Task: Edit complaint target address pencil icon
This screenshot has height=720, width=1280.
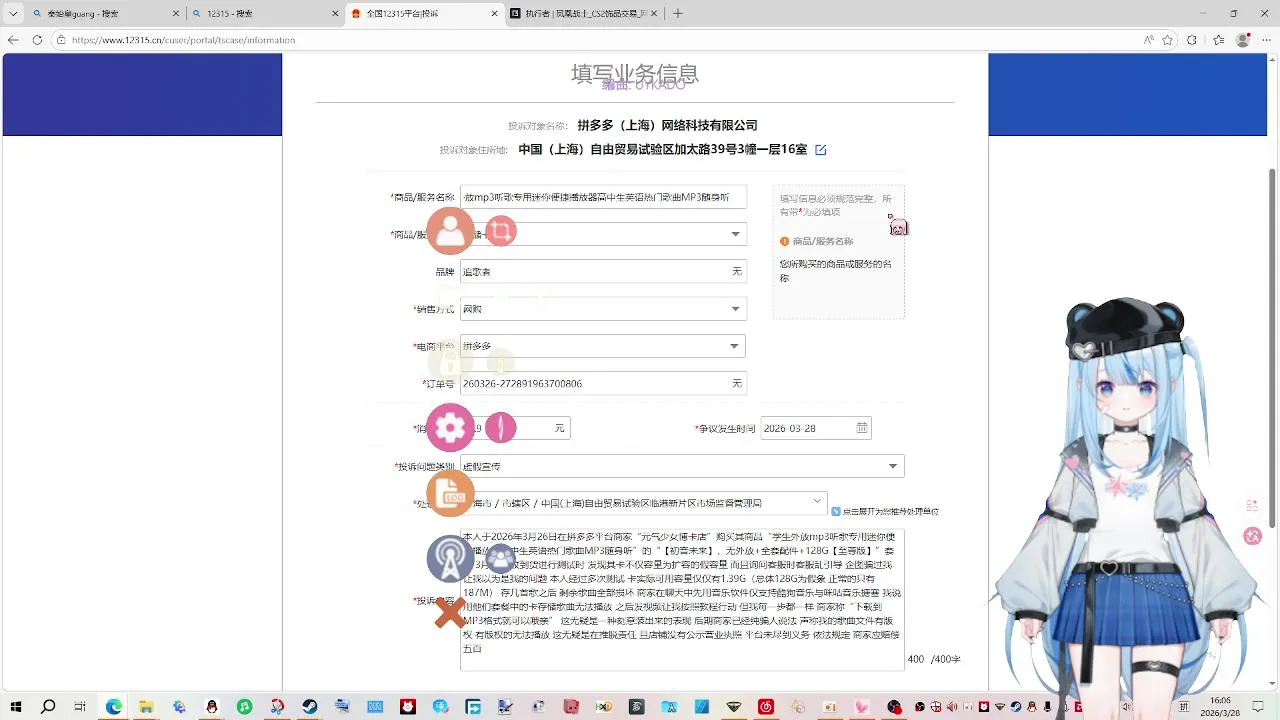Action: [x=821, y=150]
